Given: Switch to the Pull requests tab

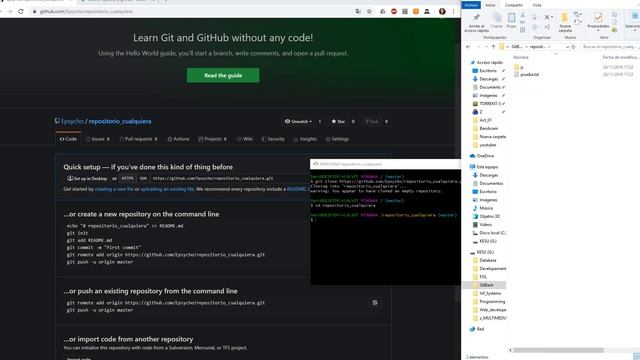Looking at the screenshot, I should (x=138, y=139).
